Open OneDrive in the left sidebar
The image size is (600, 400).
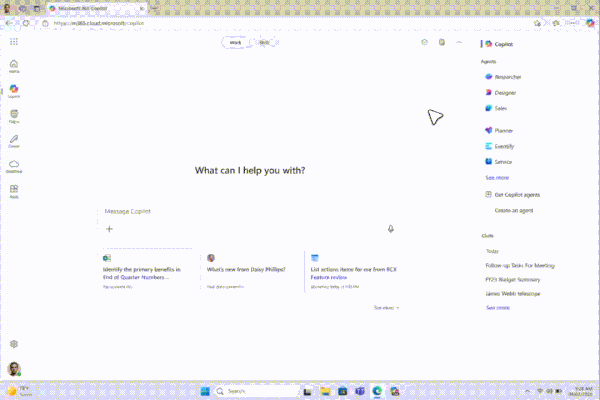click(x=14, y=166)
